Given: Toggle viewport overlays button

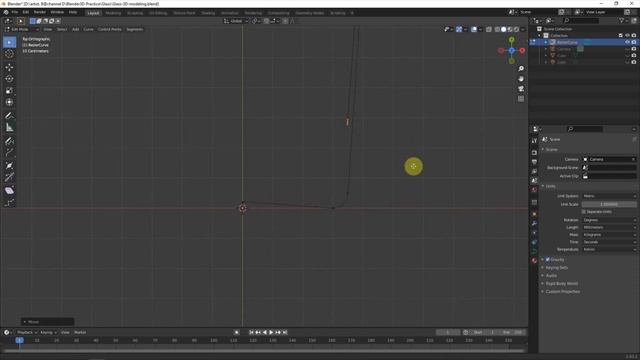Looking at the screenshot, I should [474, 29].
